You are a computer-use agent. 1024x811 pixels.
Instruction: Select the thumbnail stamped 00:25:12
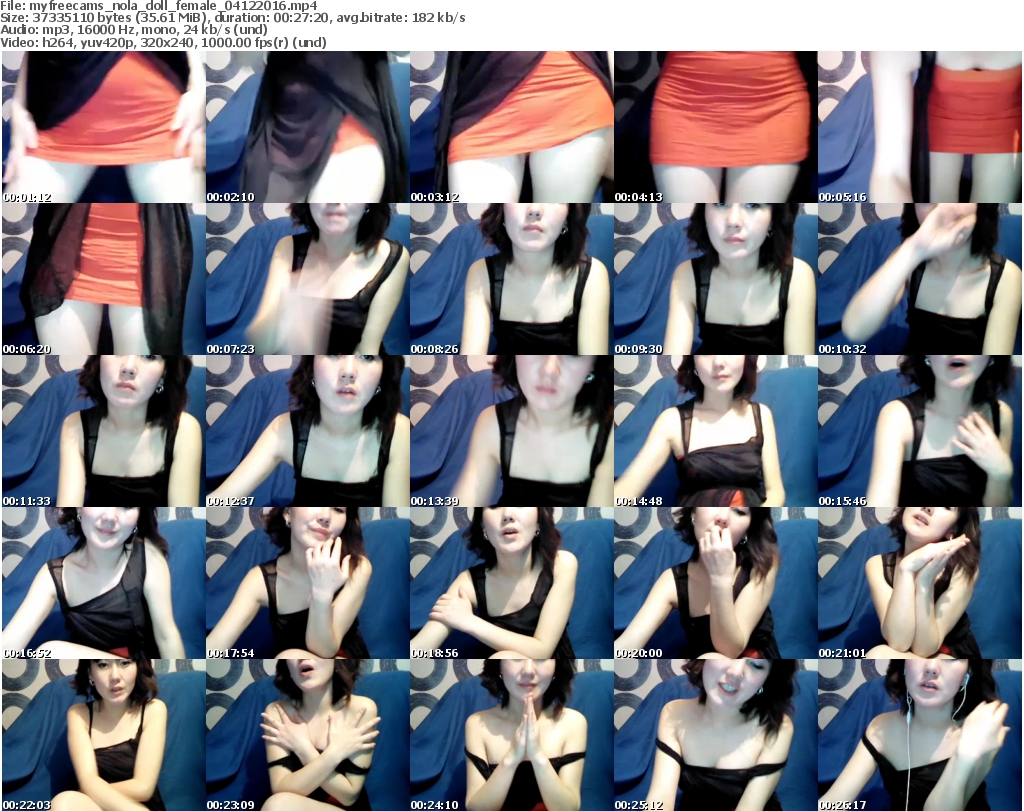(715, 735)
